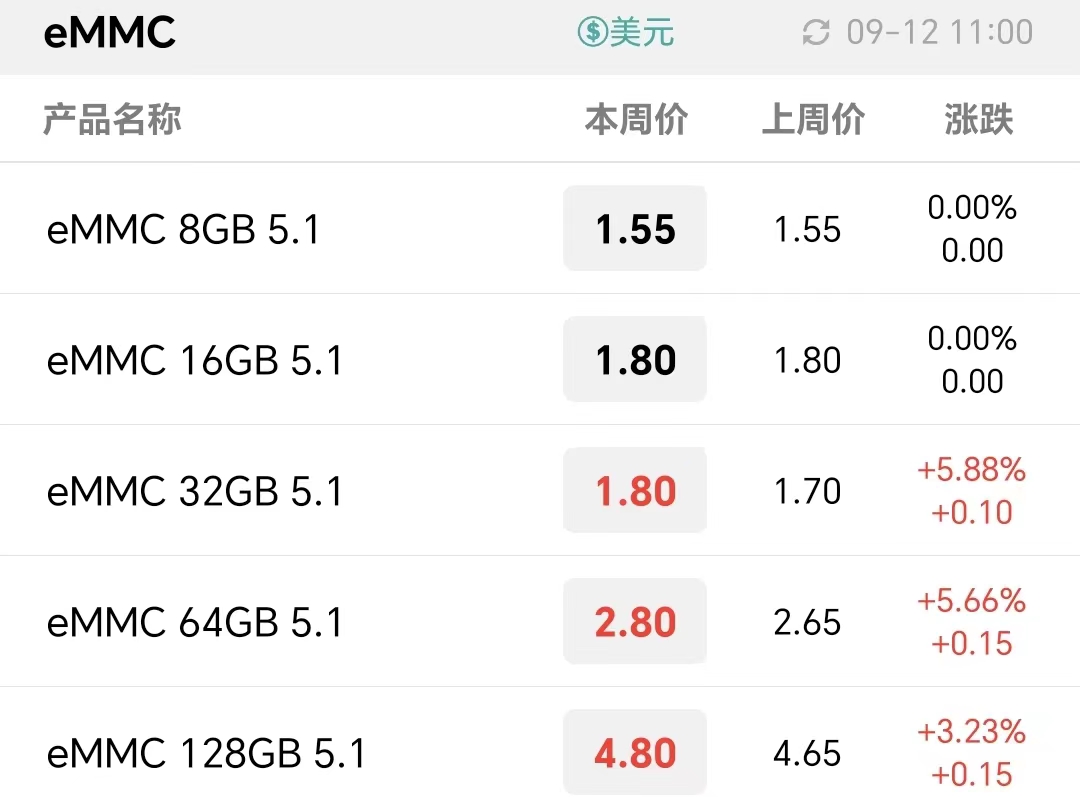Click the +5.88% change value
Image resolution: width=1080 pixels, height=797 pixels.
[x=971, y=469]
